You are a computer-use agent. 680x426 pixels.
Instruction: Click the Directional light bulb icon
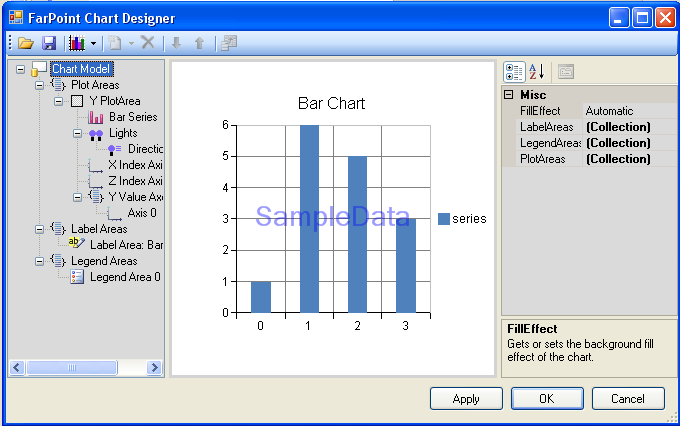pyautogui.click(x=114, y=150)
